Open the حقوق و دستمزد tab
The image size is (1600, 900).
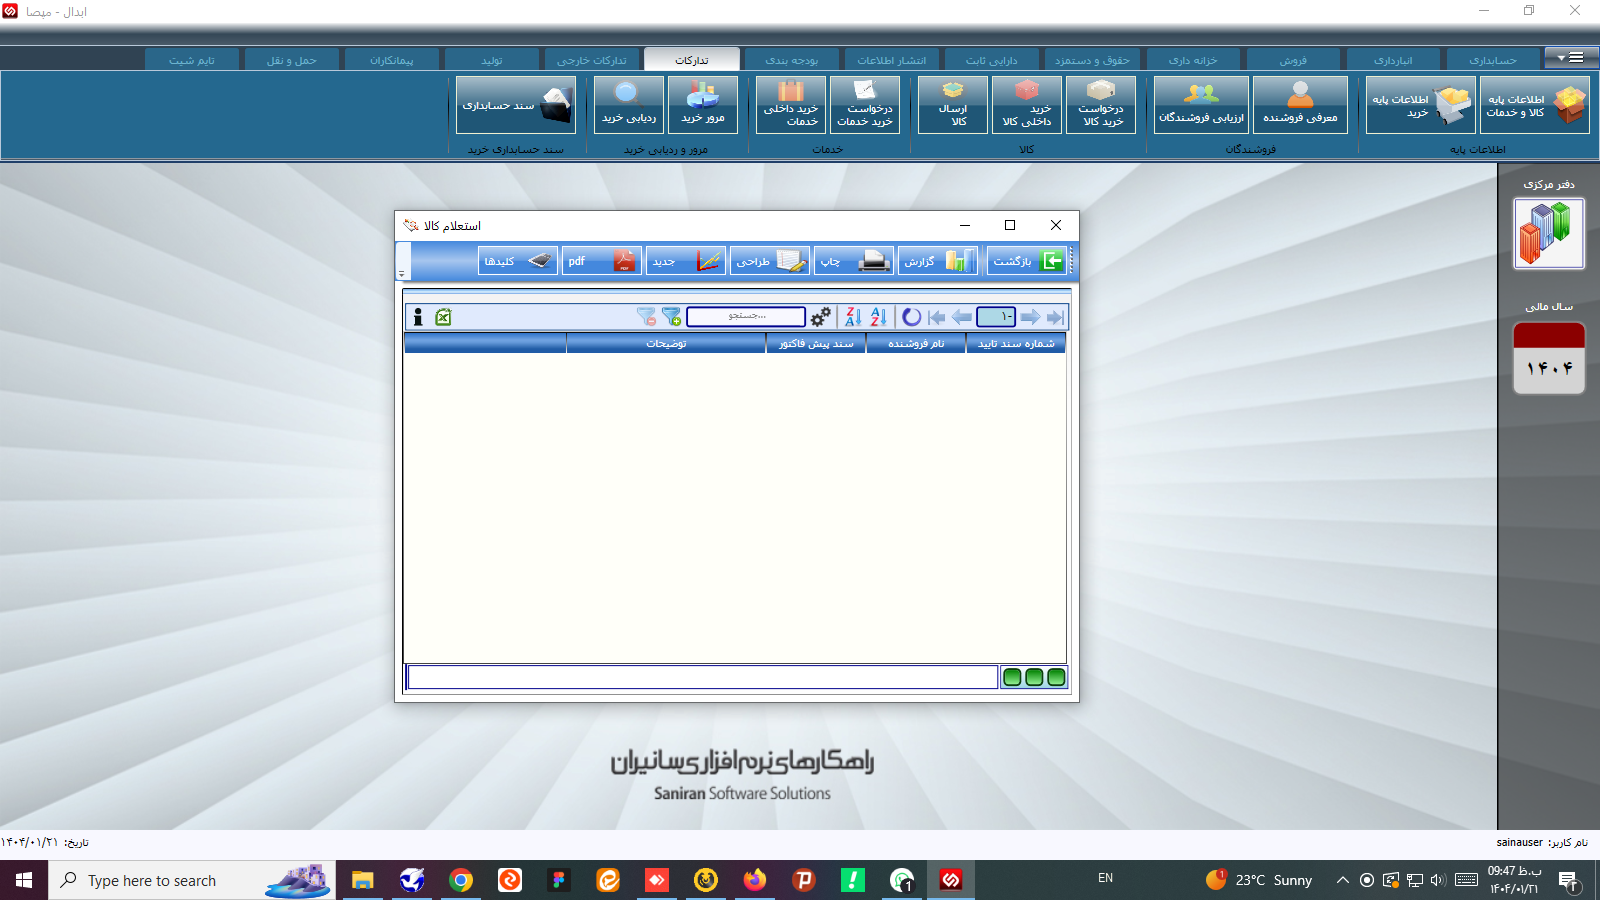pos(1091,59)
